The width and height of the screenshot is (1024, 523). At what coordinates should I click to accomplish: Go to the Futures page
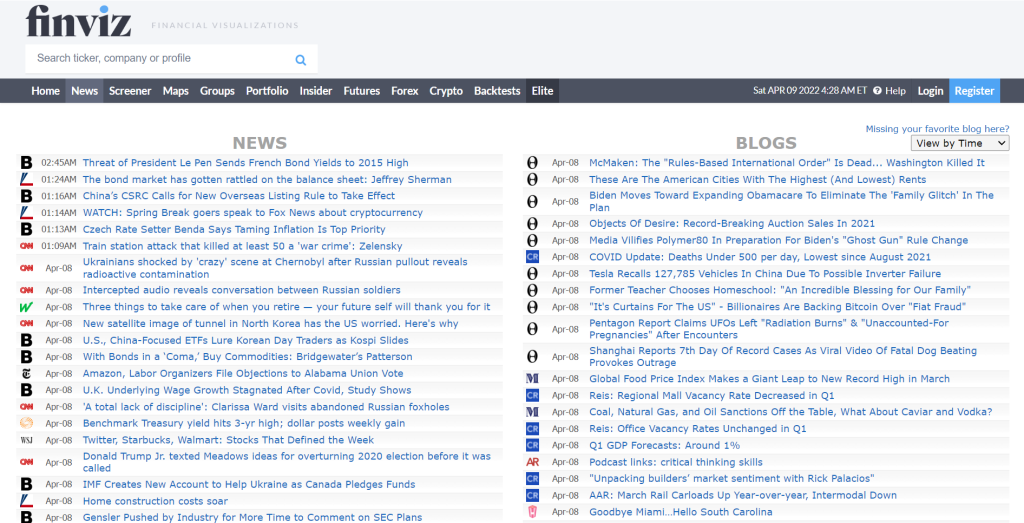[362, 91]
